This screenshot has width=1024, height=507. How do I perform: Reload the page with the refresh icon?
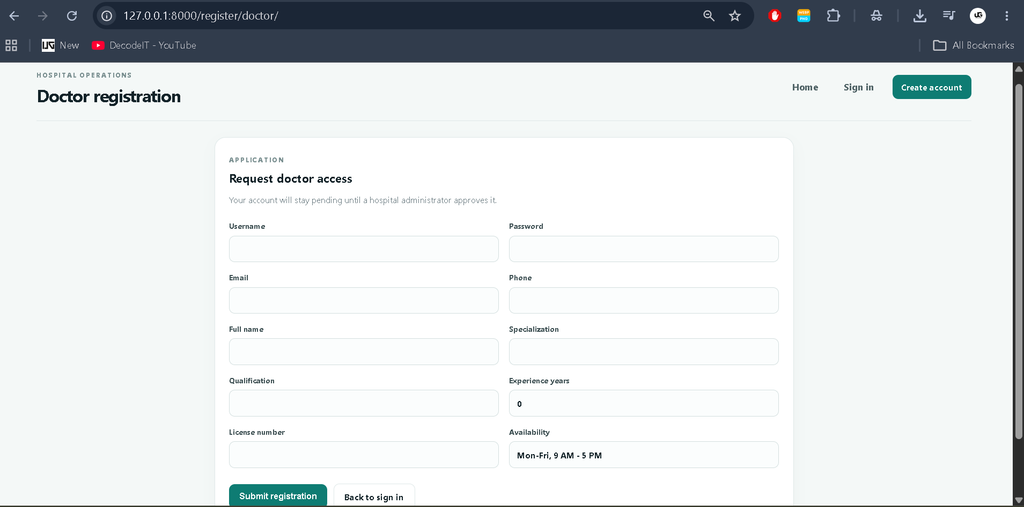tap(72, 16)
